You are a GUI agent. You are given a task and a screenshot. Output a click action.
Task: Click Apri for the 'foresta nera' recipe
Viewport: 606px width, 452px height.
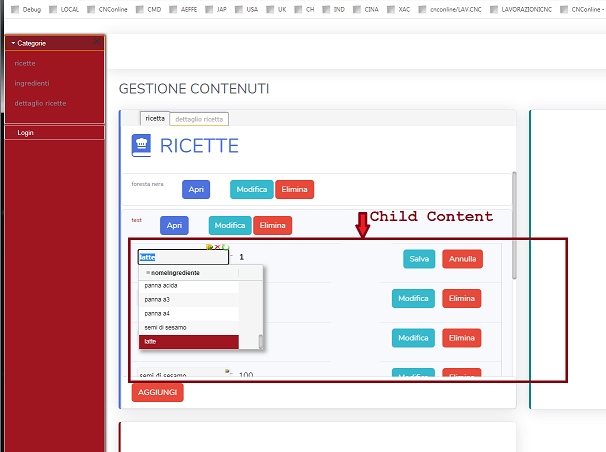196,189
